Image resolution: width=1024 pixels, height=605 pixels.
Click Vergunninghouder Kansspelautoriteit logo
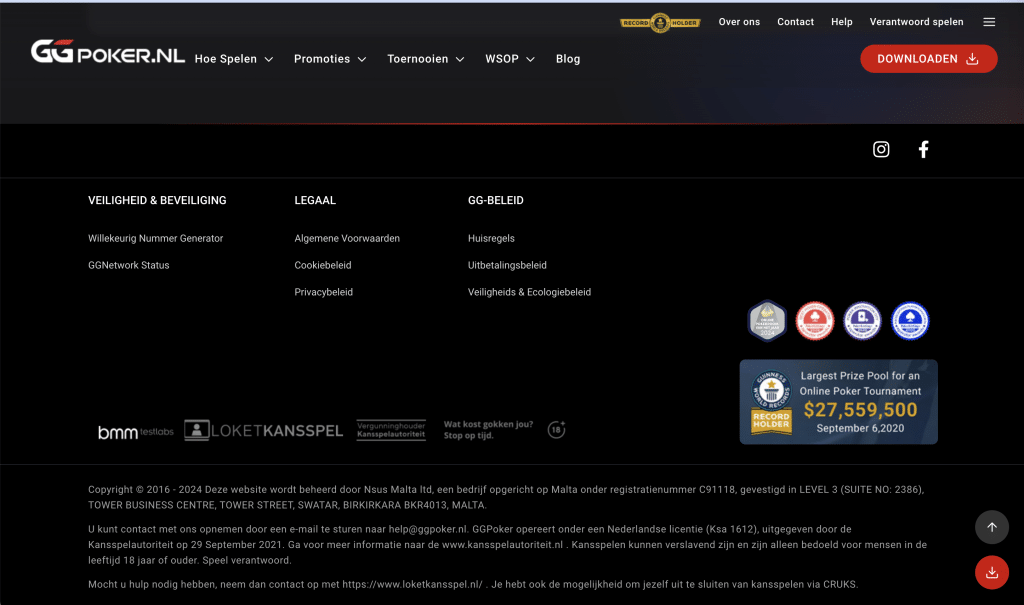tap(391, 430)
